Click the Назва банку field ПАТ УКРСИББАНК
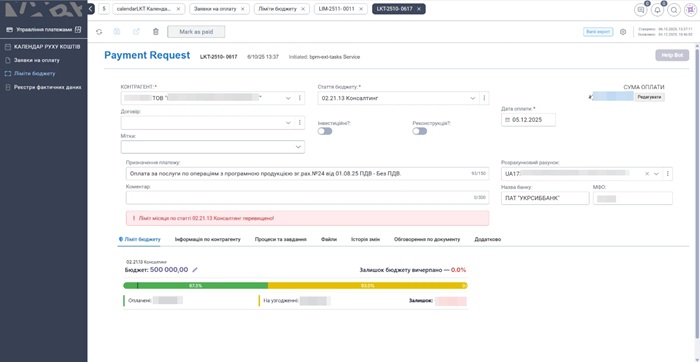Image resolution: width=700 pixels, height=362 pixels. click(x=545, y=198)
